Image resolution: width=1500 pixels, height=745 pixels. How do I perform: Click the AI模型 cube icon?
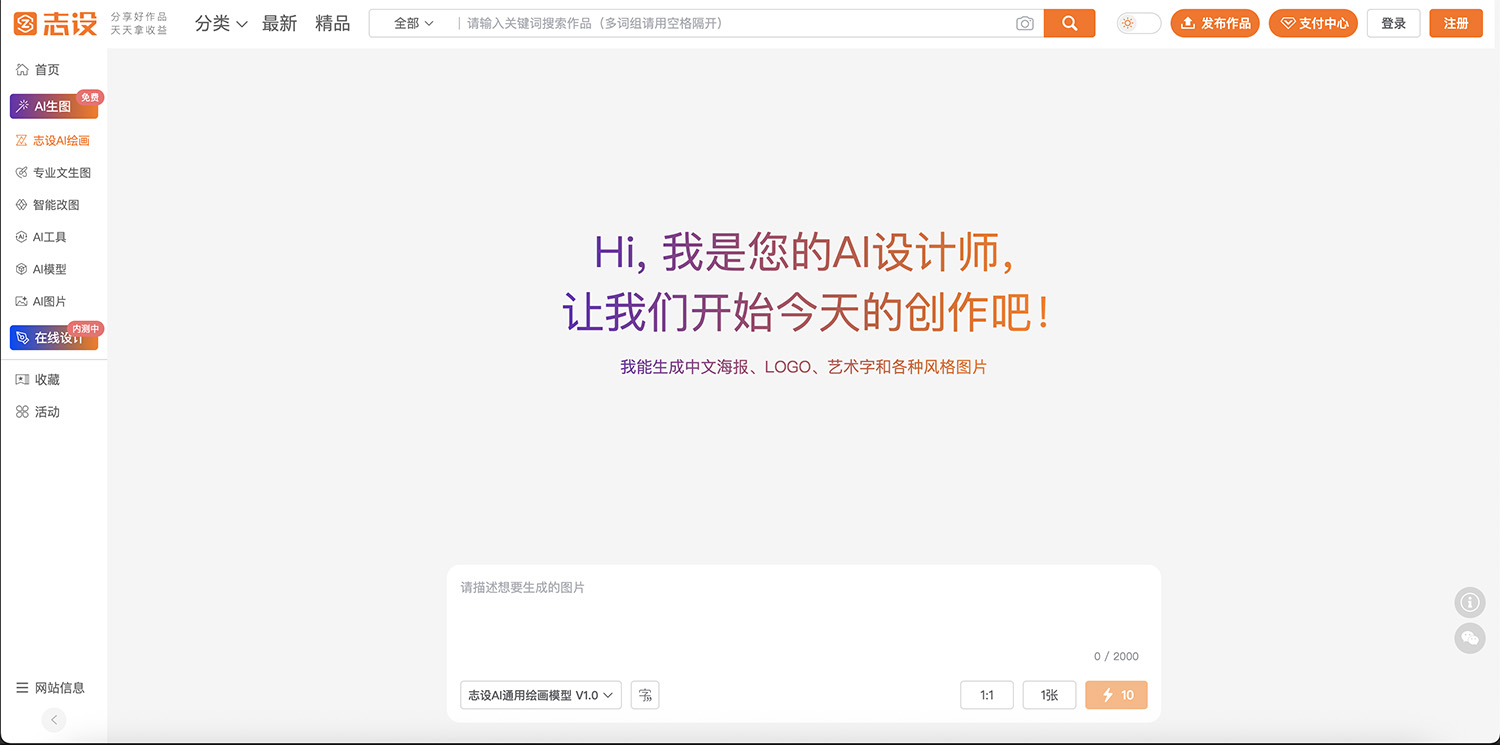point(22,269)
